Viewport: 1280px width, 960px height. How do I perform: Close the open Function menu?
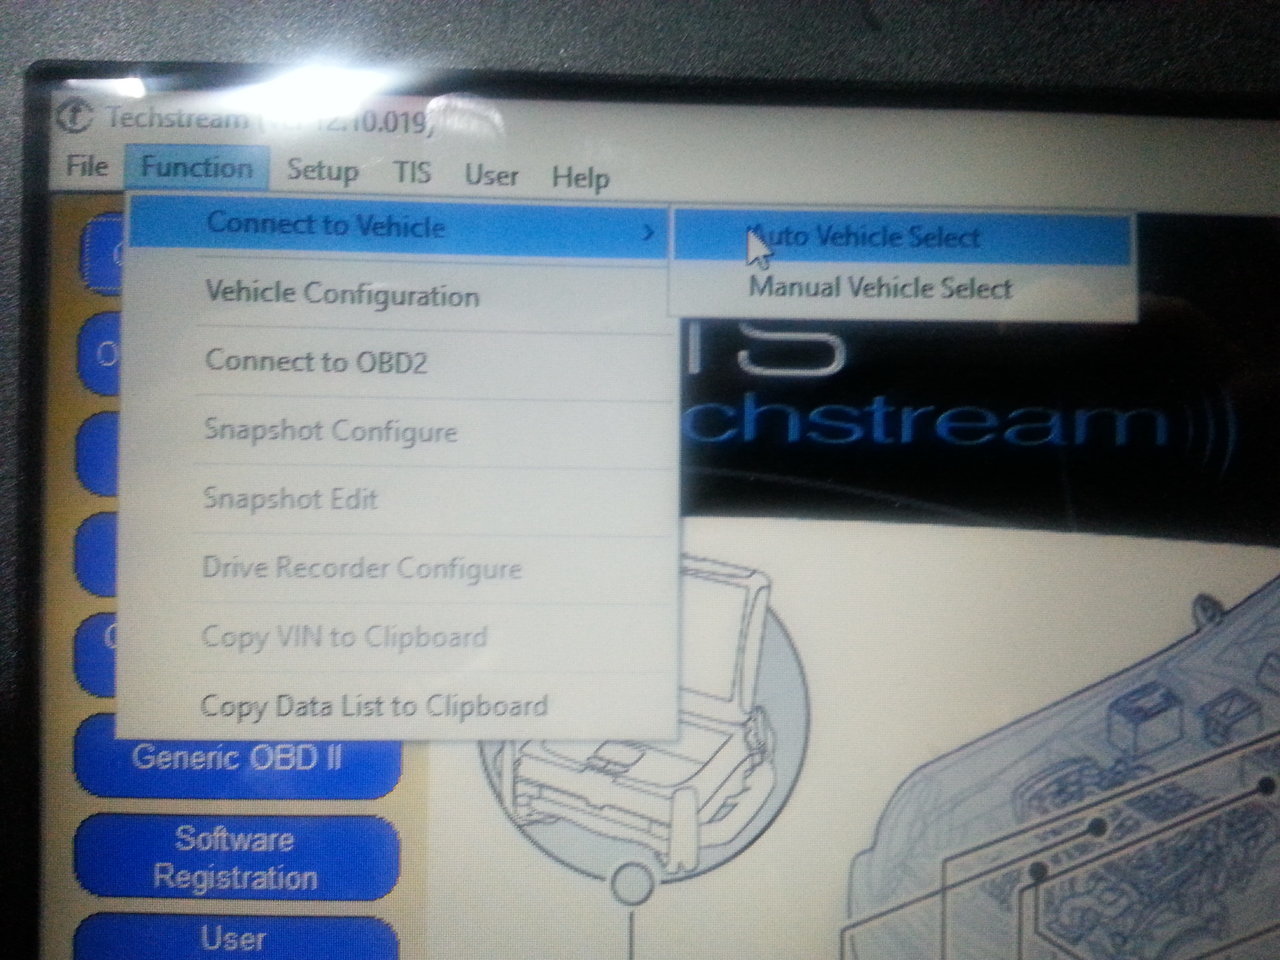(x=196, y=167)
